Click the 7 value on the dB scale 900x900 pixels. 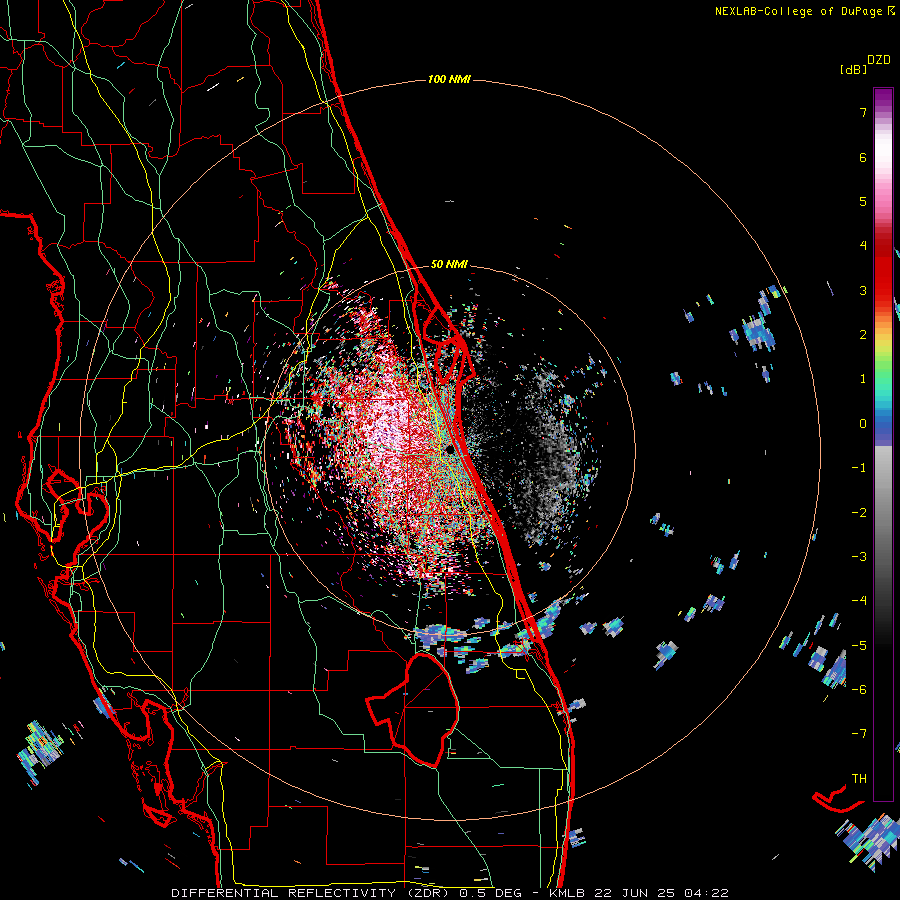863,112
